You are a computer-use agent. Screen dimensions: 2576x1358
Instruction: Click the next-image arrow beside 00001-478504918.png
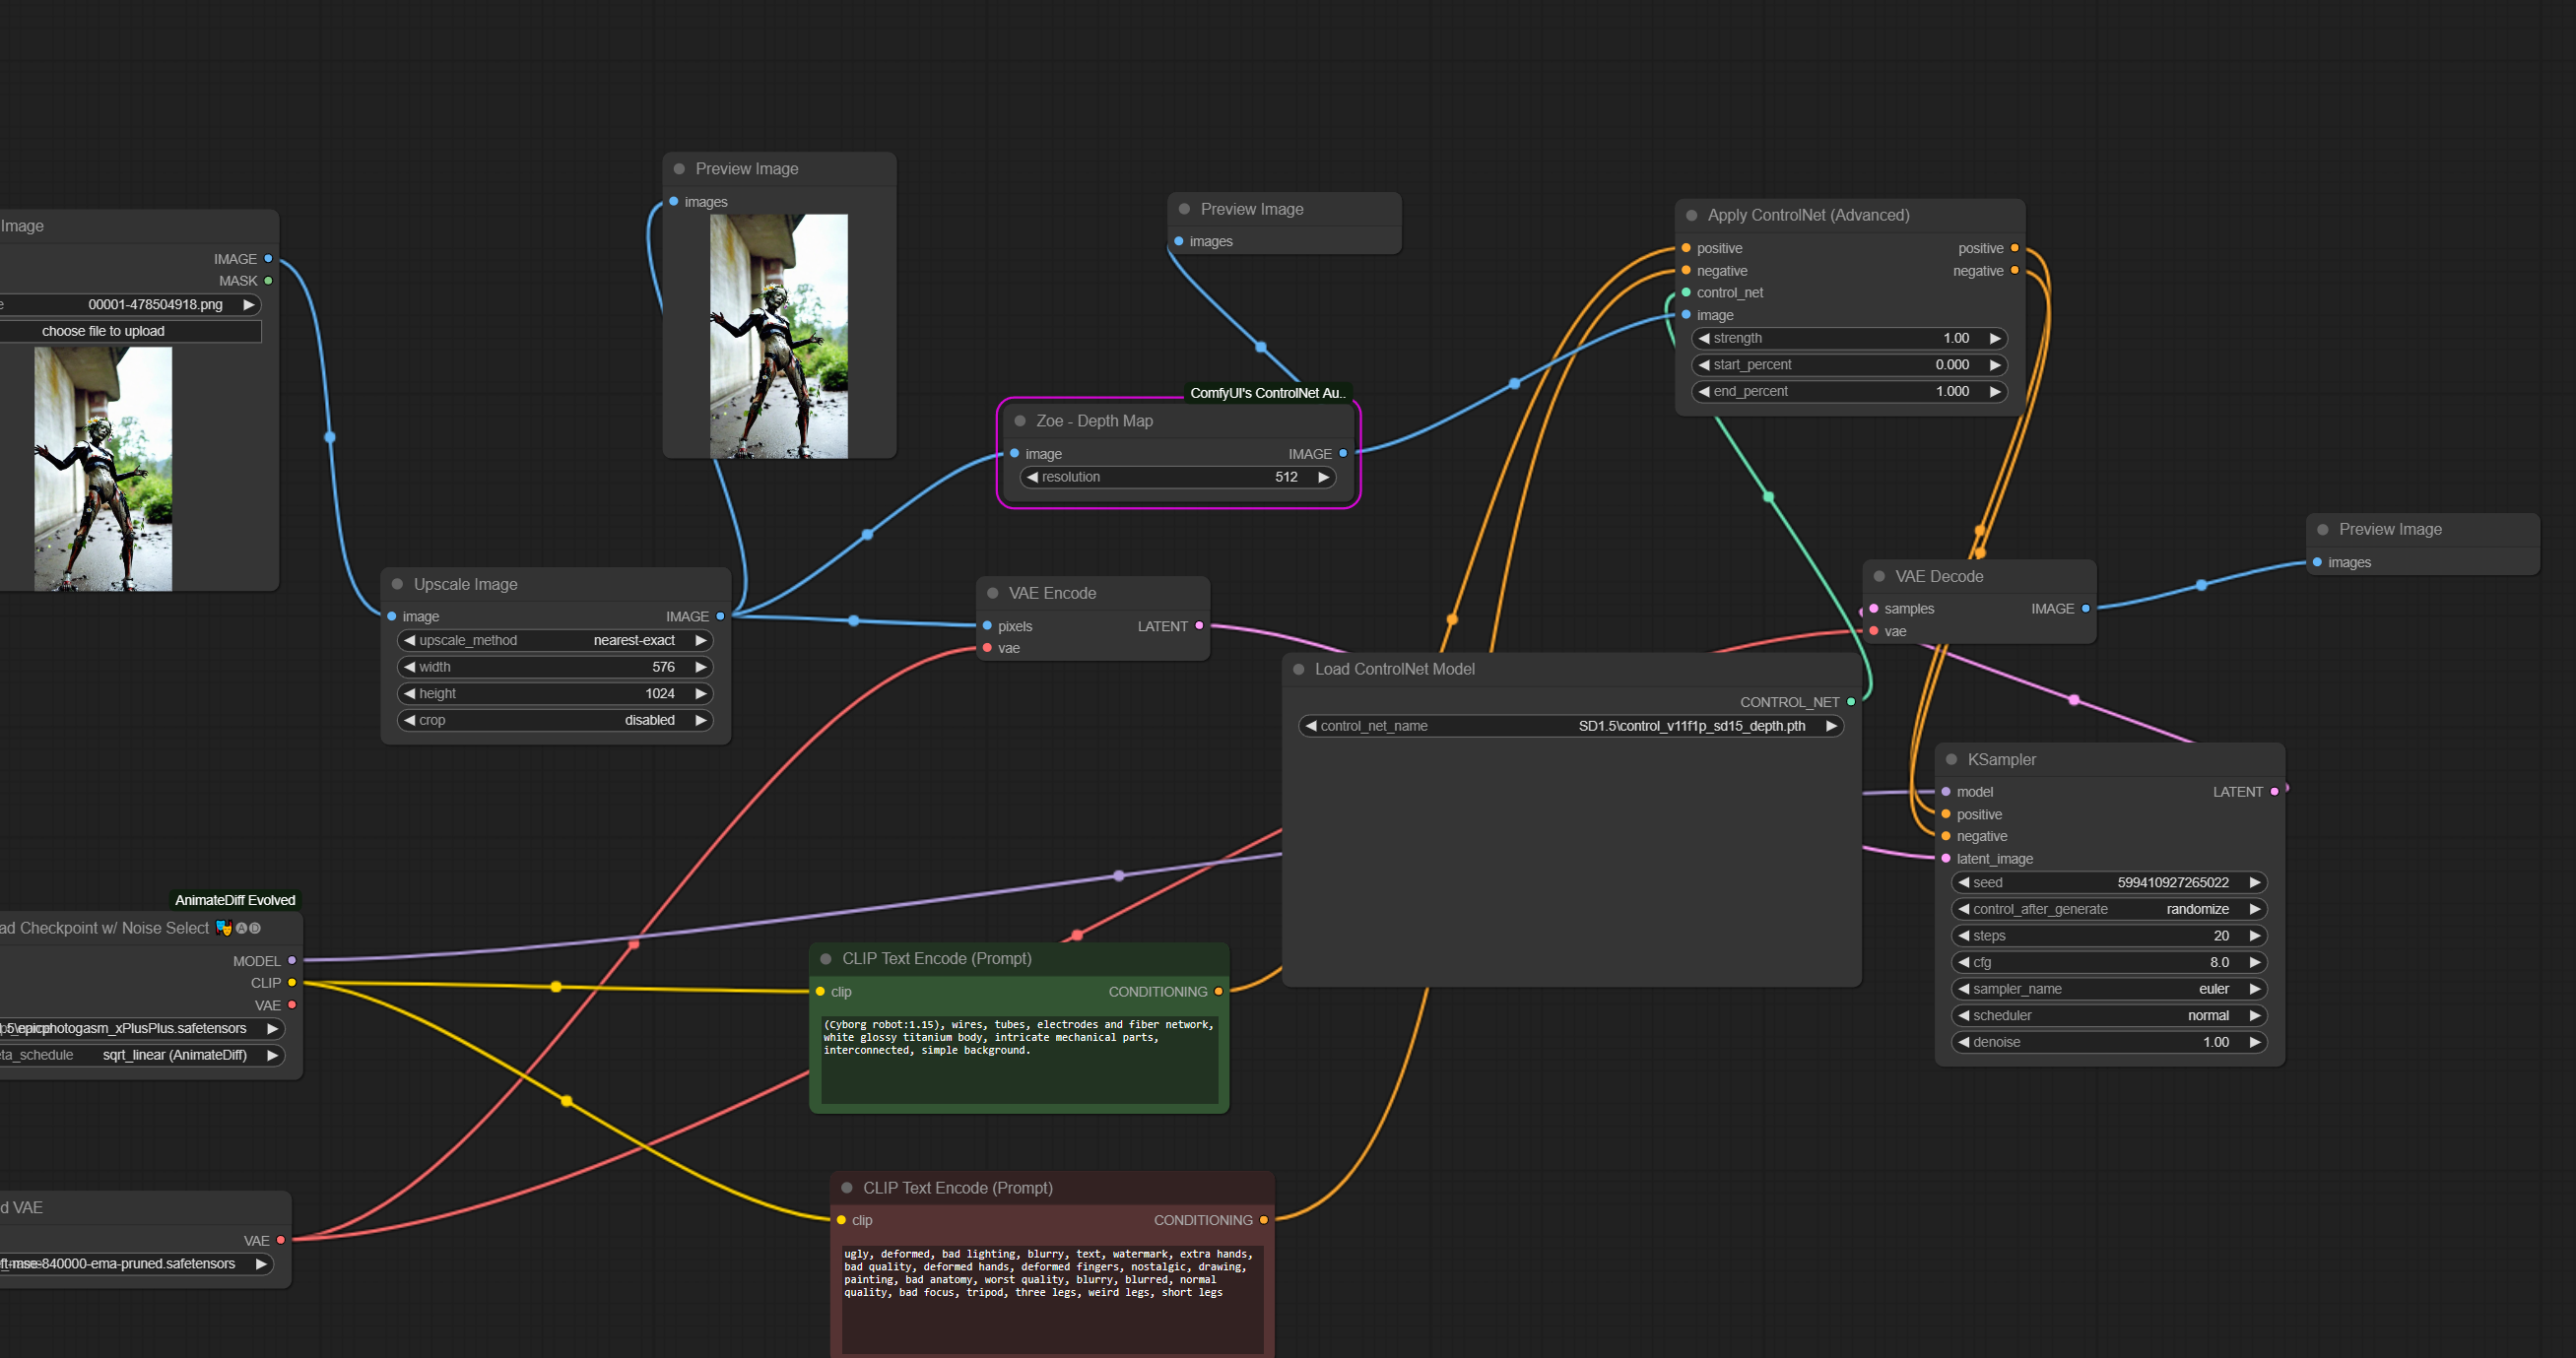248,304
